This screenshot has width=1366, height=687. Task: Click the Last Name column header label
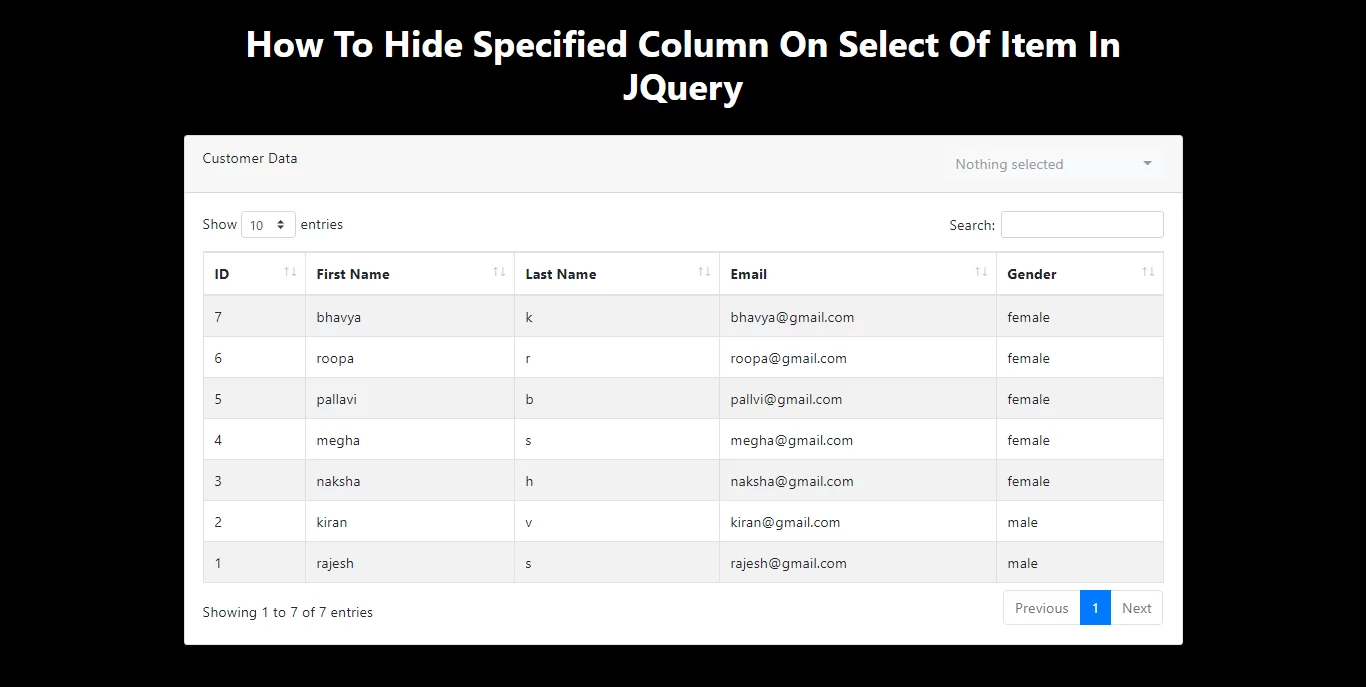[x=561, y=274]
